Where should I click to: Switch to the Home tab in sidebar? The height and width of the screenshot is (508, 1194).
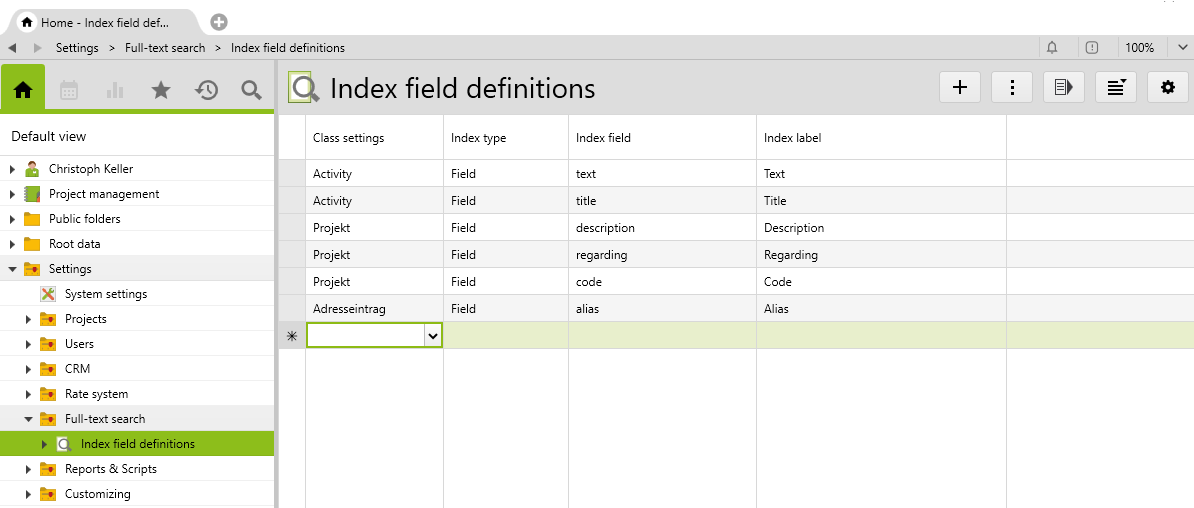23,90
